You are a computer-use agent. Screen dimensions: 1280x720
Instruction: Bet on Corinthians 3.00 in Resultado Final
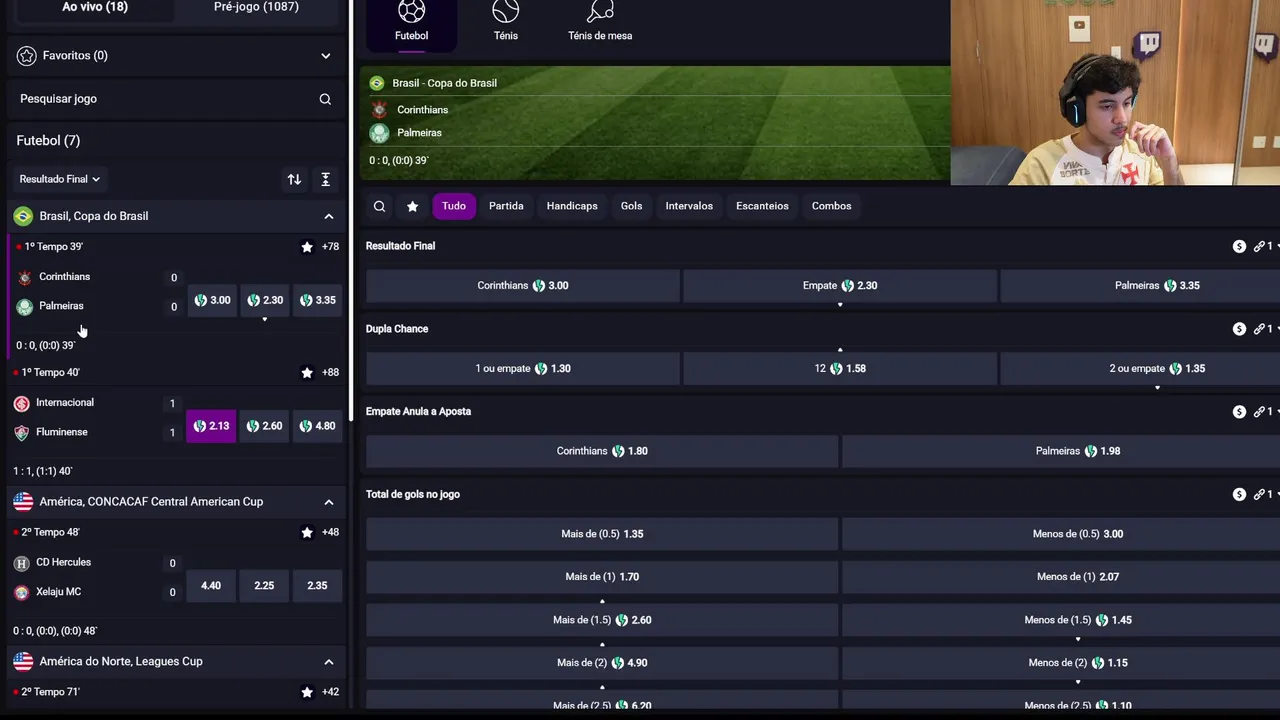(522, 286)
